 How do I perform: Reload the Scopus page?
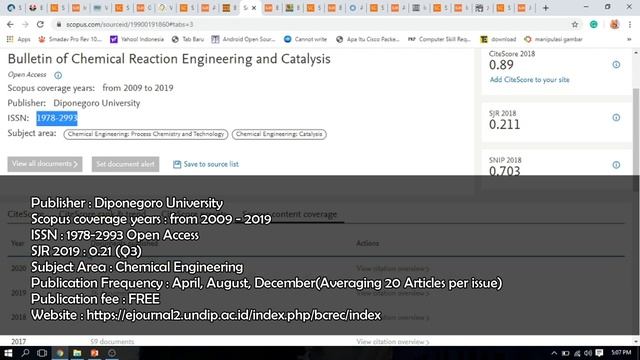pyautogui.click(x=40, y=24)
